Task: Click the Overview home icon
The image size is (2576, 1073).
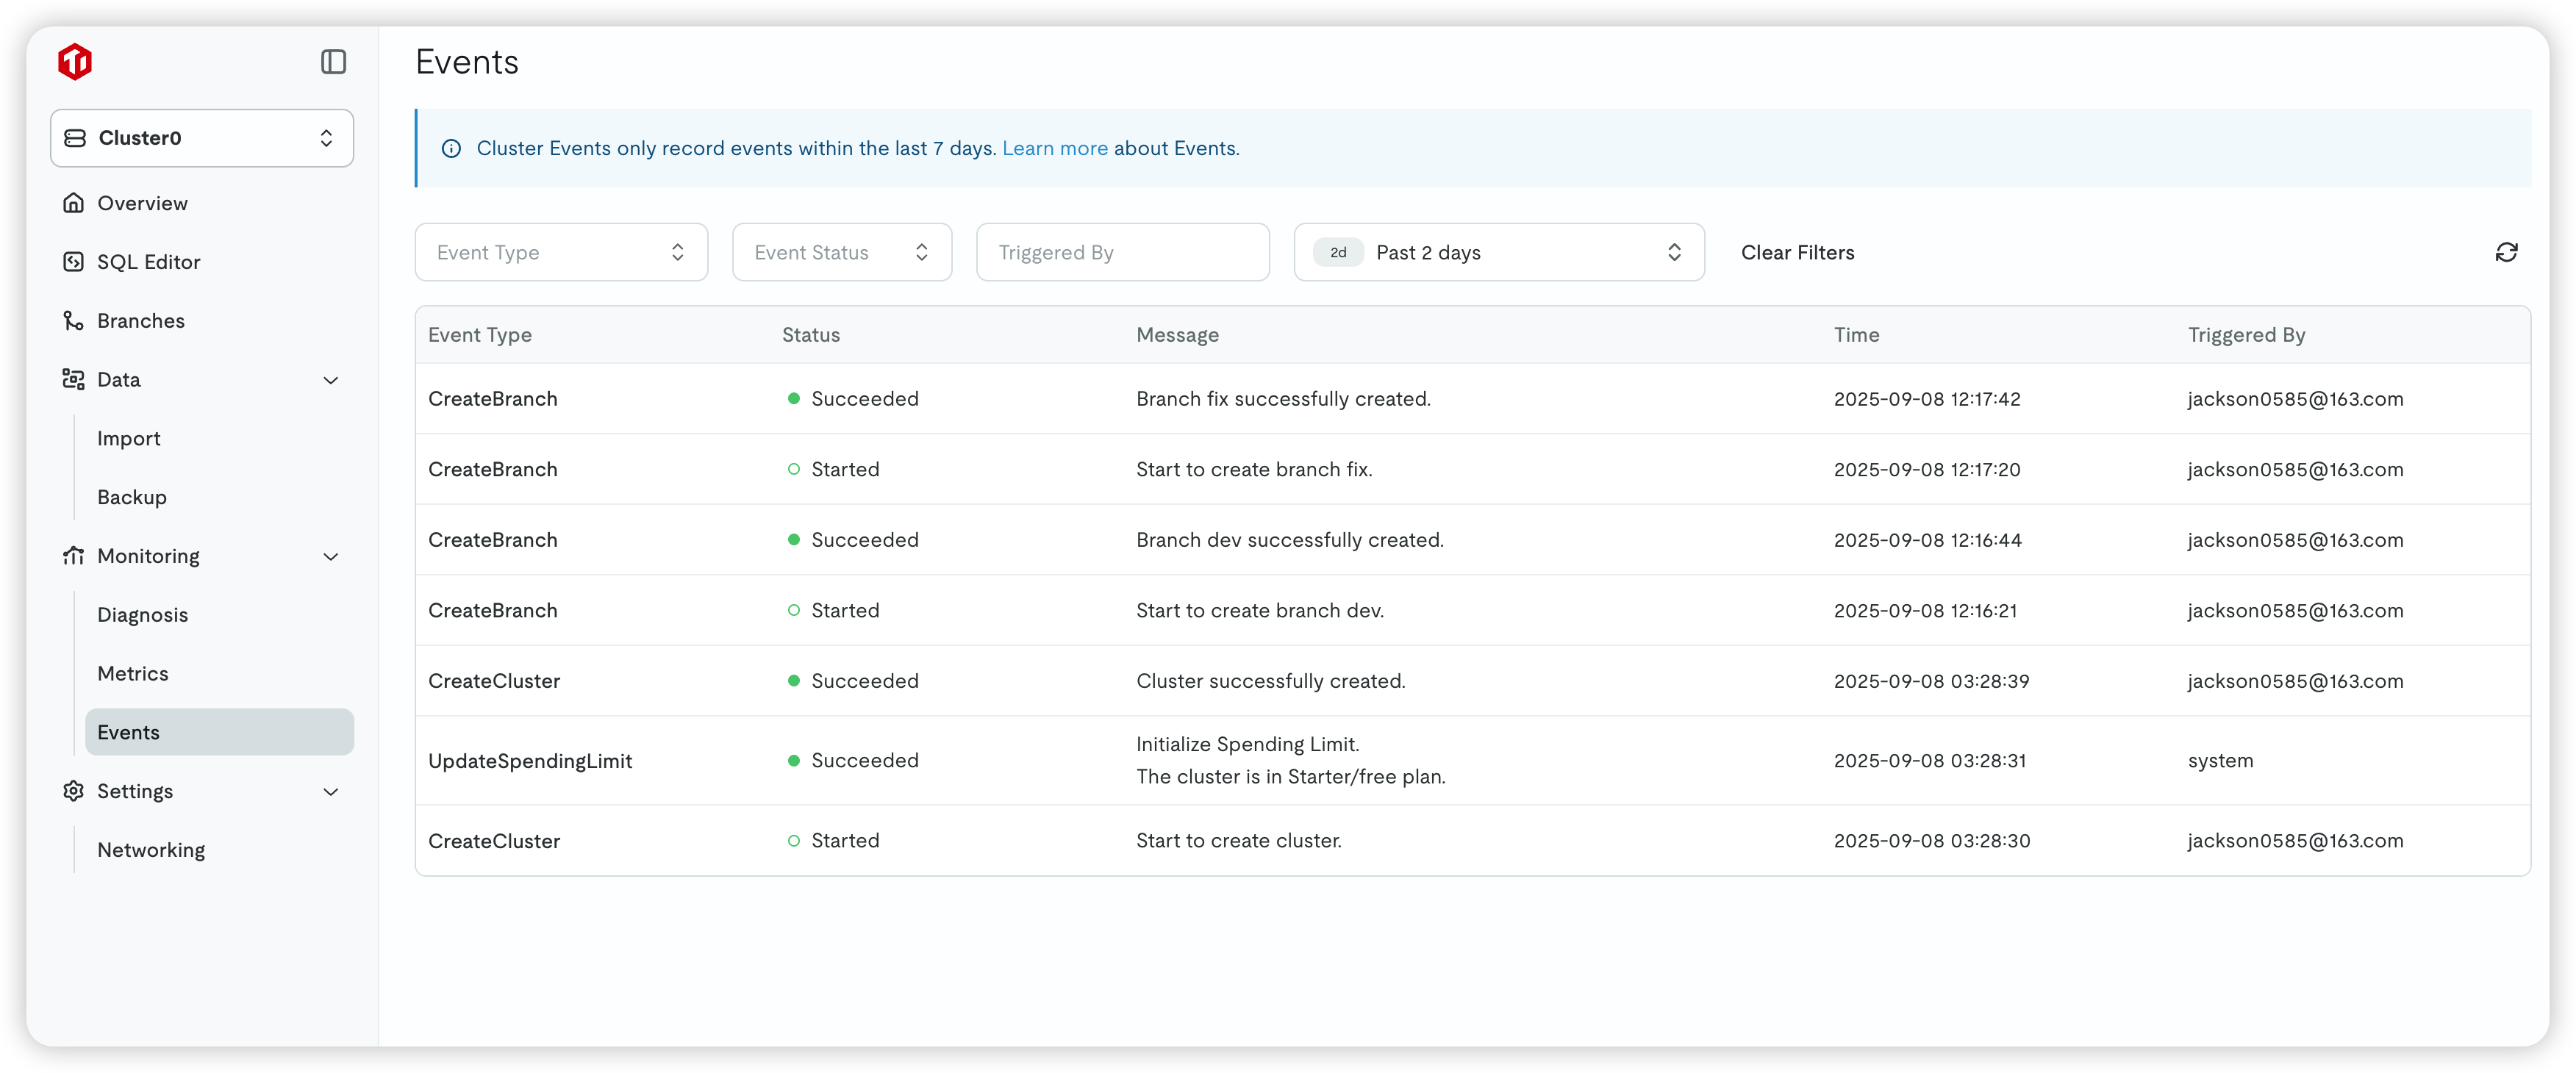Action: 73,203
